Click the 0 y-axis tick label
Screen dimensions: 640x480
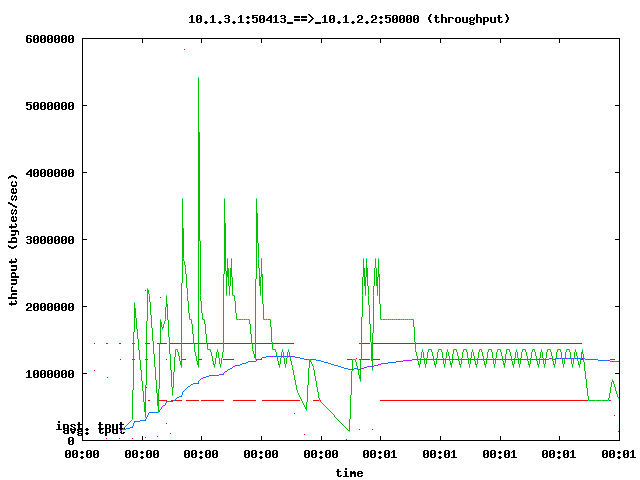(x=72, y=441)
